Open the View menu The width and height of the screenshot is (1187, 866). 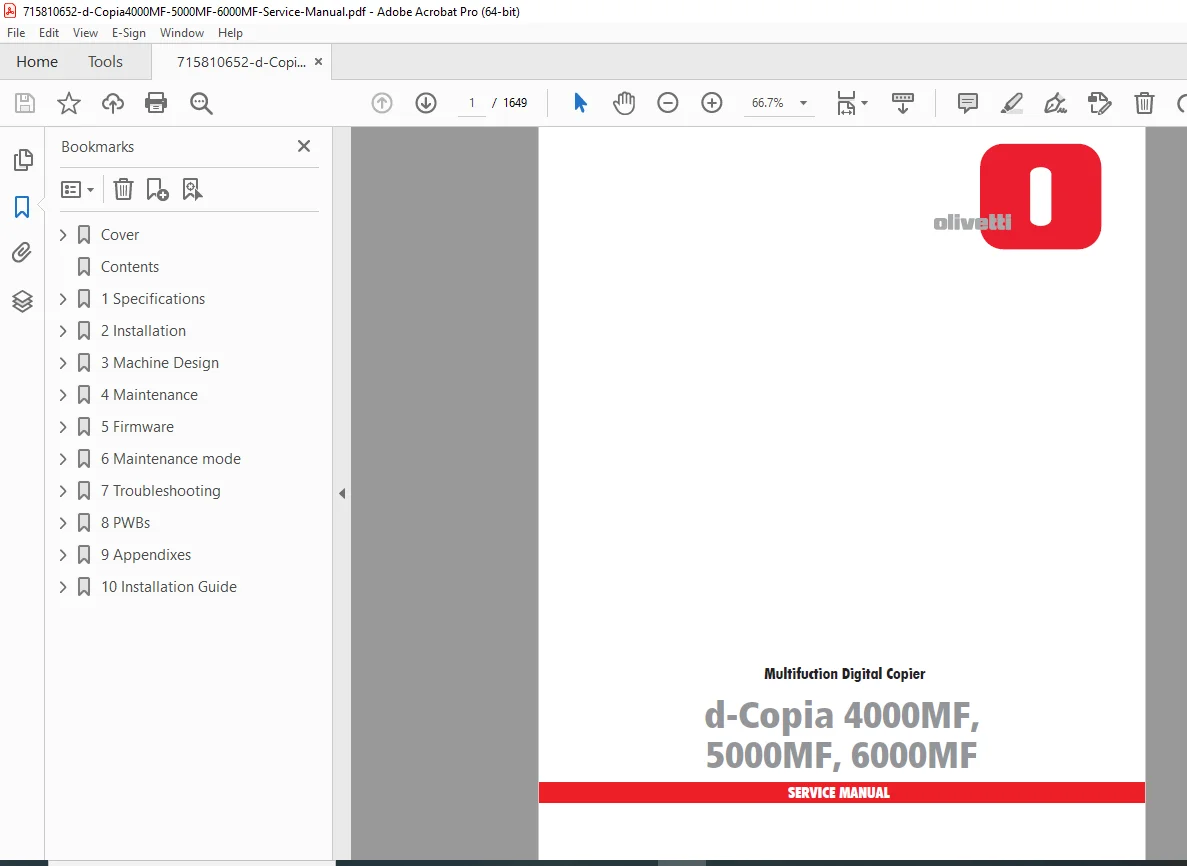85,33
